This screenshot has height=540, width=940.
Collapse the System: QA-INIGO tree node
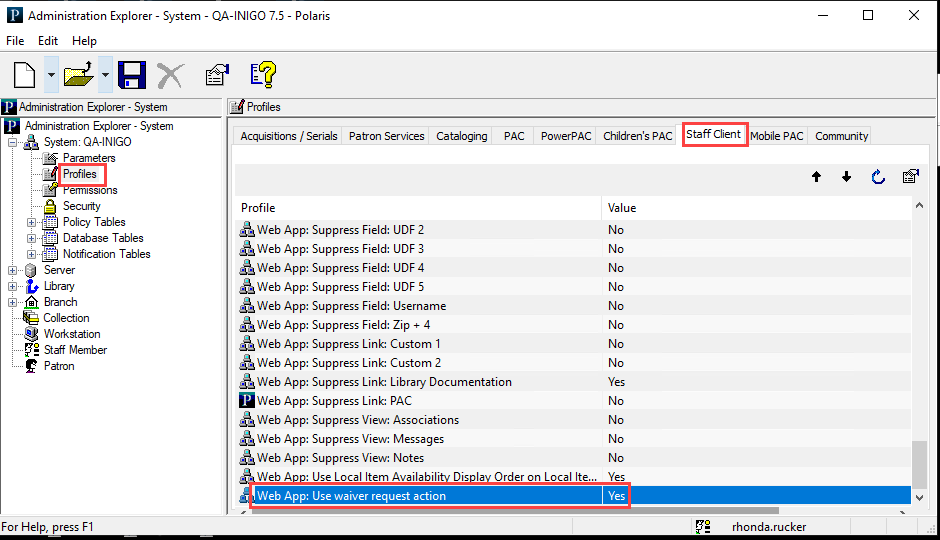click(x=12, y=143)
